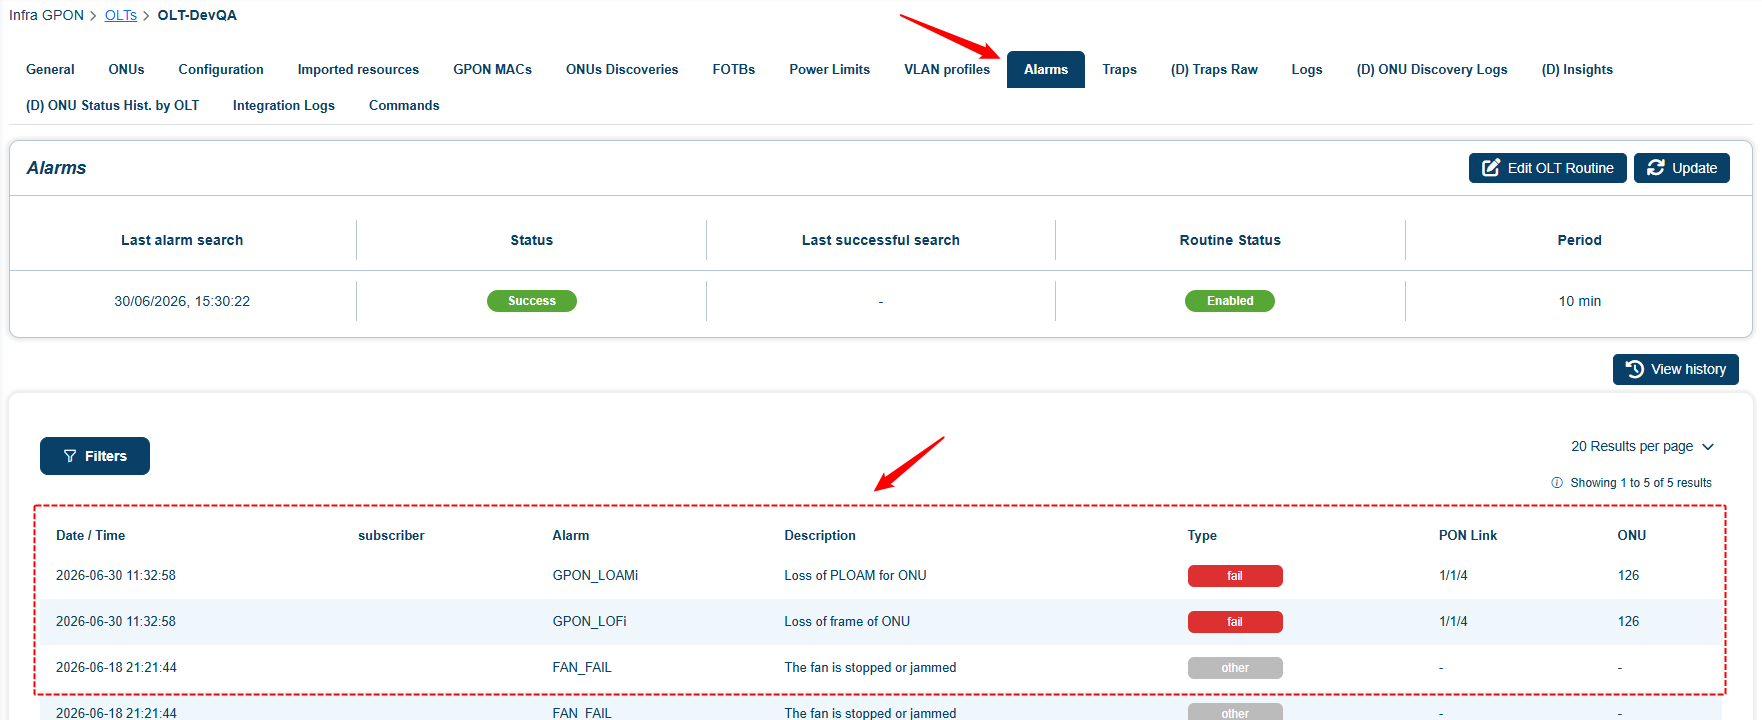
Task: Select the FOTBs tab
Action: point(734,69)
